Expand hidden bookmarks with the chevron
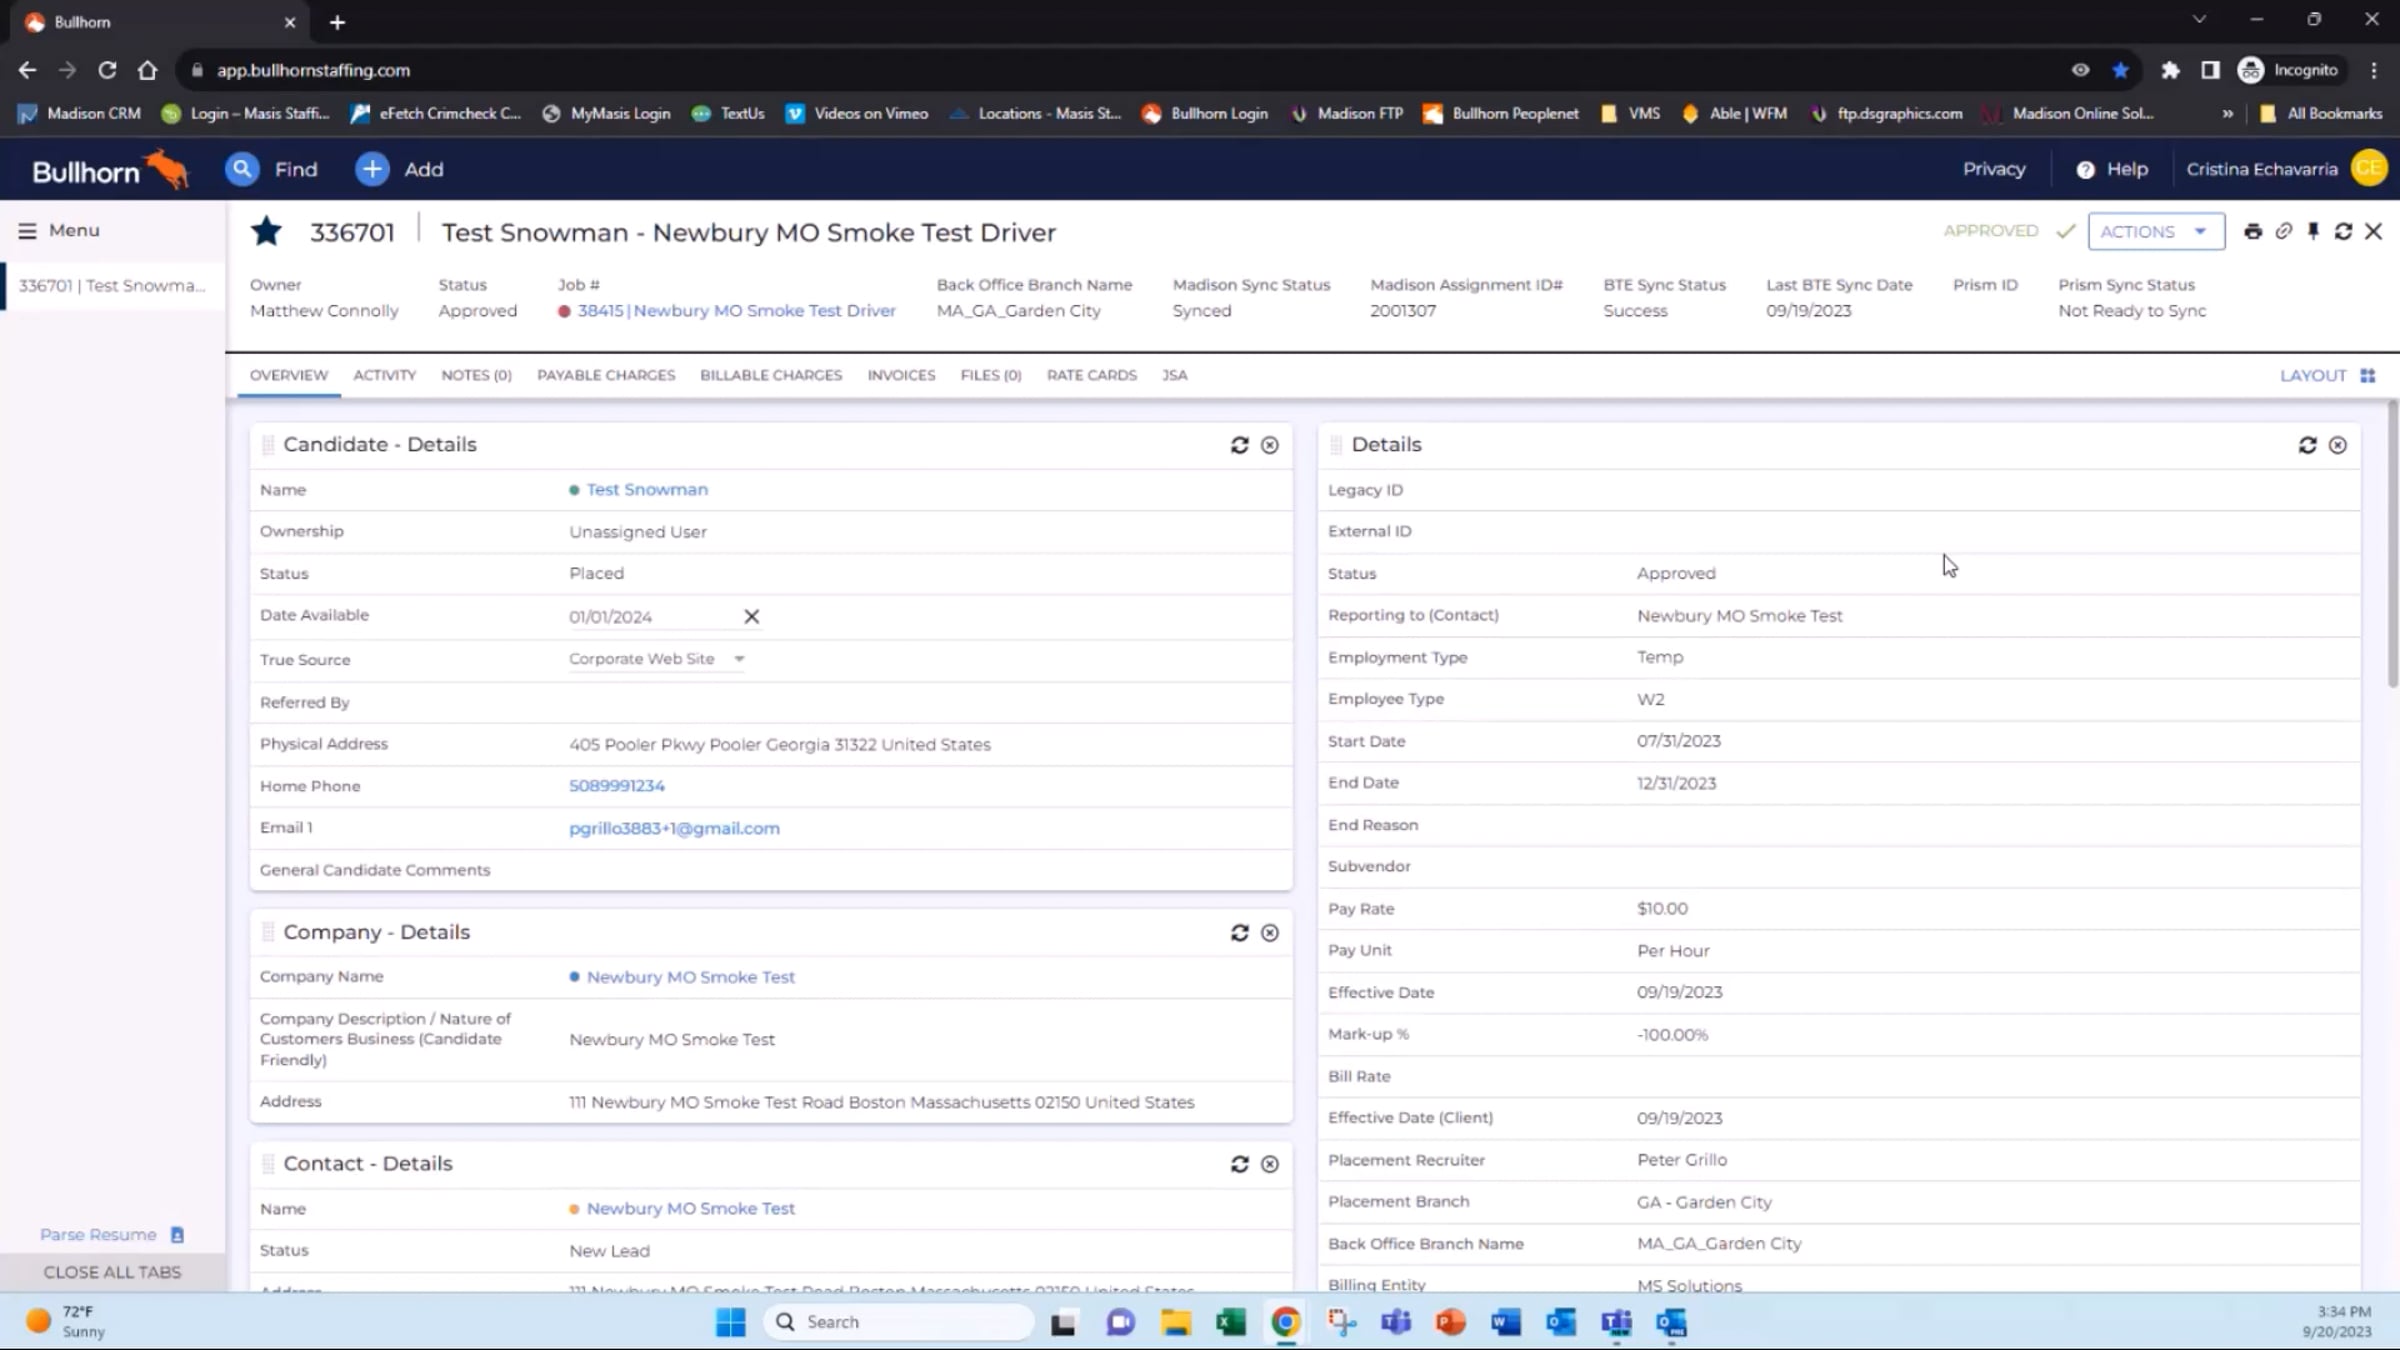The width and height of the screenshot is (2400, 1350). pos(2228,113)
